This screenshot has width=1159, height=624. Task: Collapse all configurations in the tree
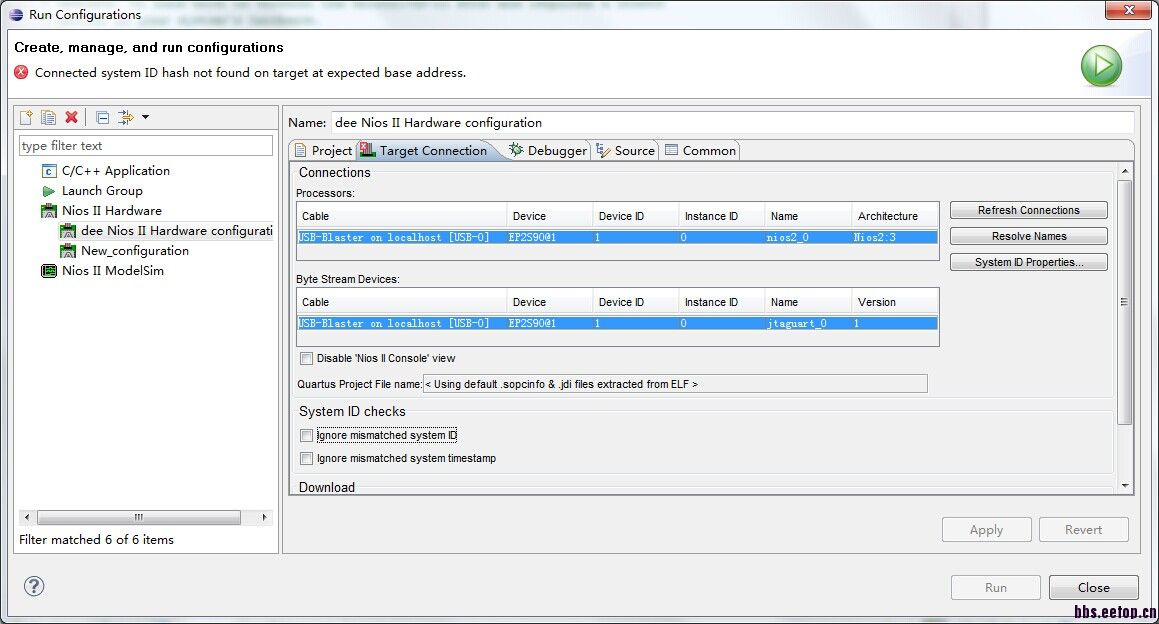(103, 118)
